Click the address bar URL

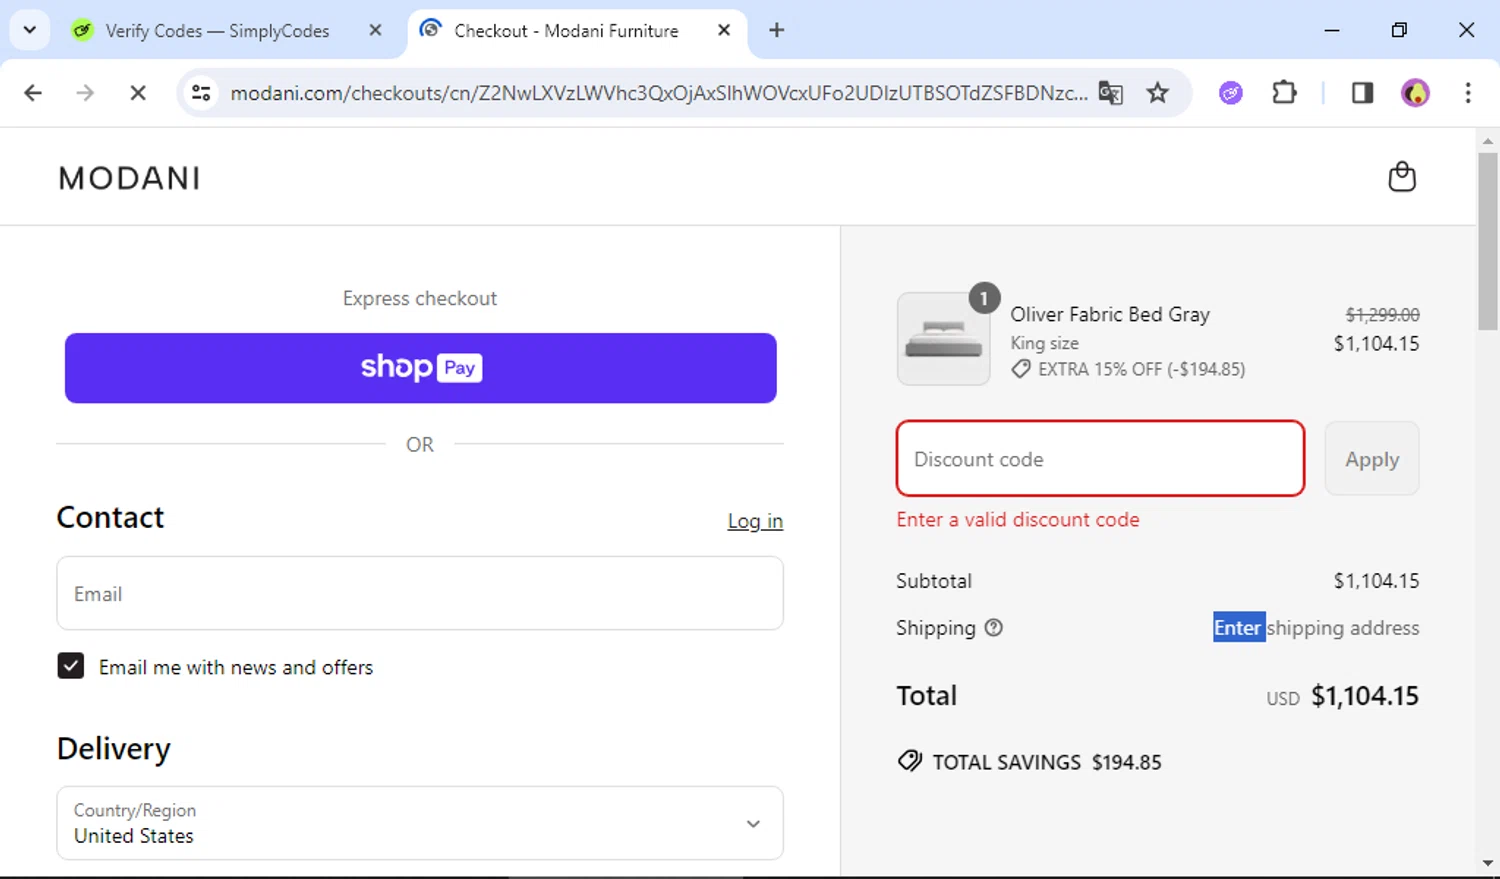[658, 93]
